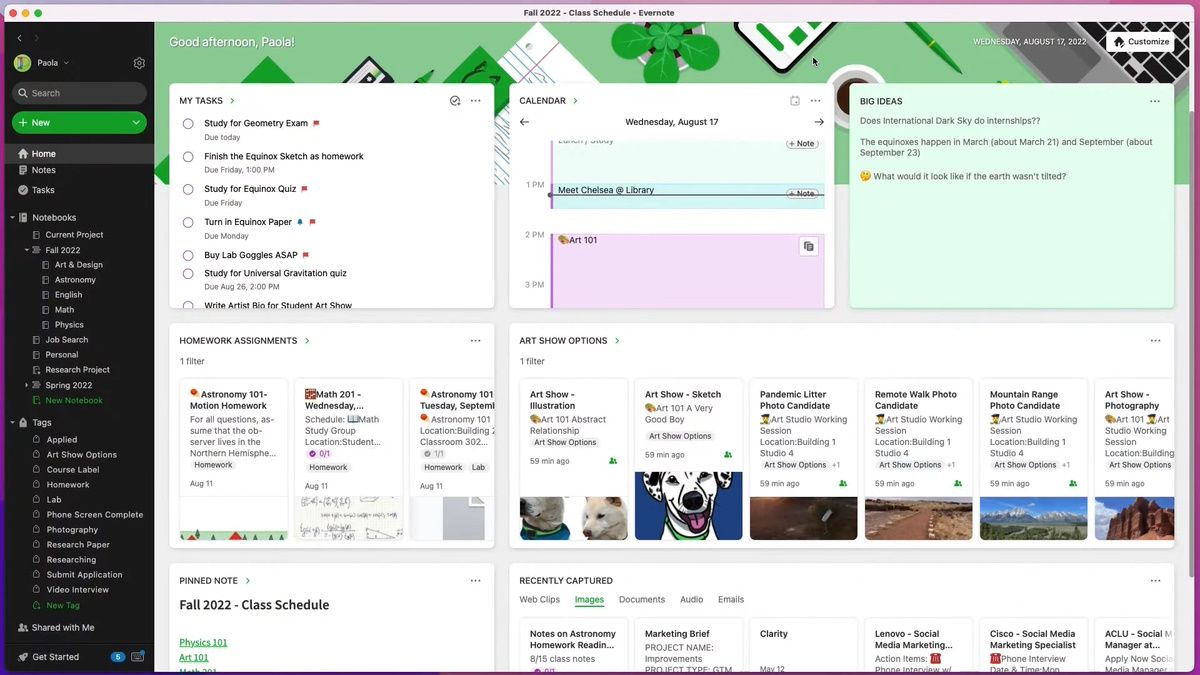Click the 5 badge beside Get Started
The image size is (1200, 675).
pos(118,657)
